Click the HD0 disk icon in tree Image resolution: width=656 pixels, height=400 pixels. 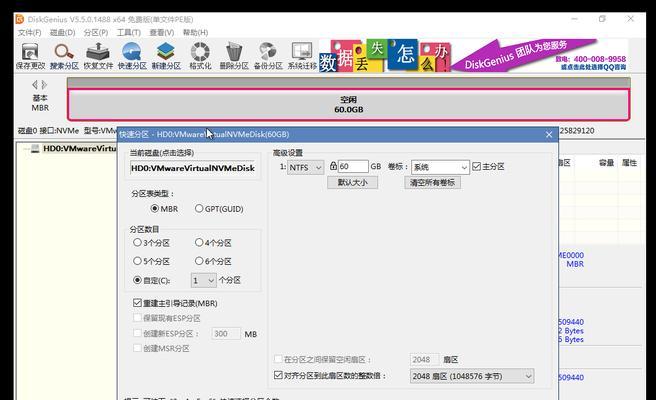click(x=35, y=149)
